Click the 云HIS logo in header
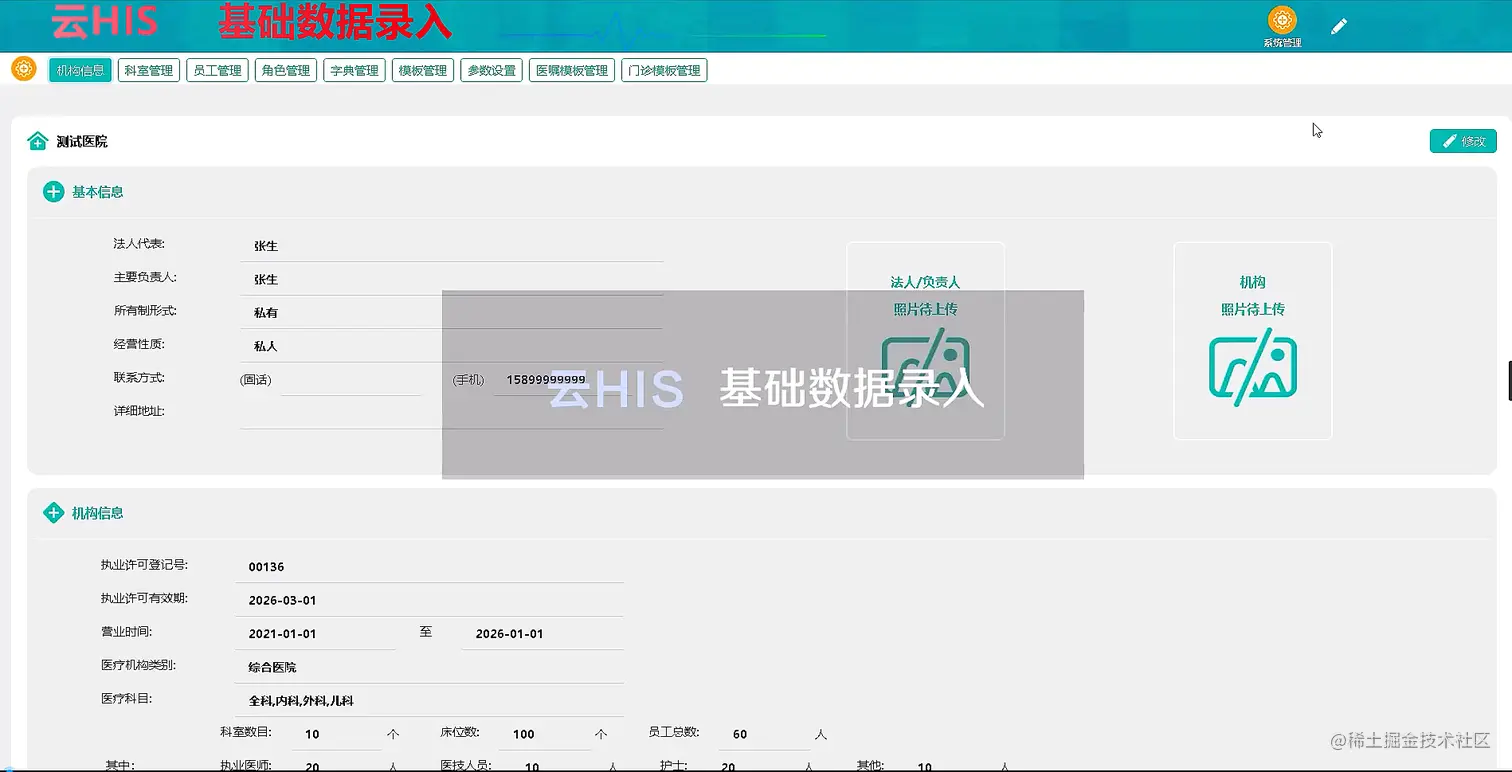Screen dimensions: 1512x772 point(105,23)
